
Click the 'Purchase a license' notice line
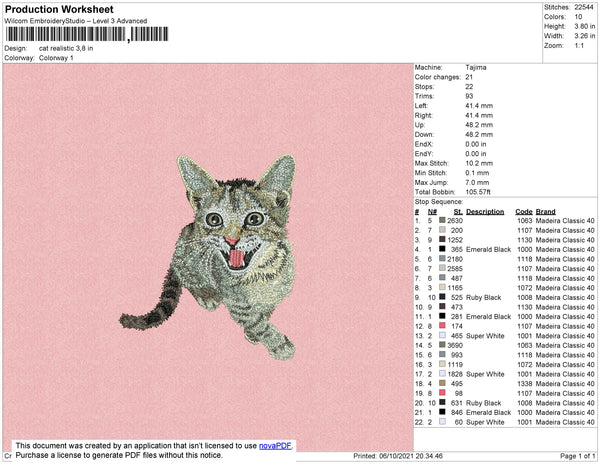pos(119,455)
